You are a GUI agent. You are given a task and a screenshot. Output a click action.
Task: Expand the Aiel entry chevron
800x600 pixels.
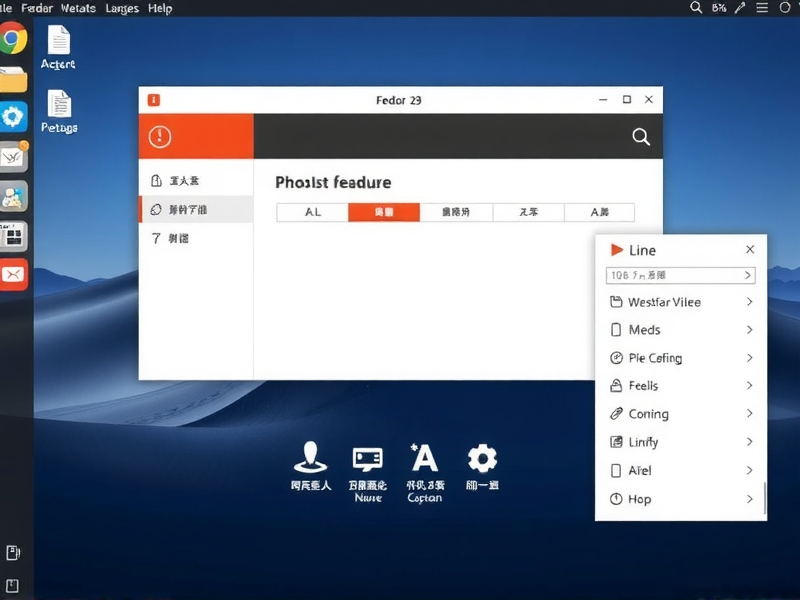tap(749, 470)
